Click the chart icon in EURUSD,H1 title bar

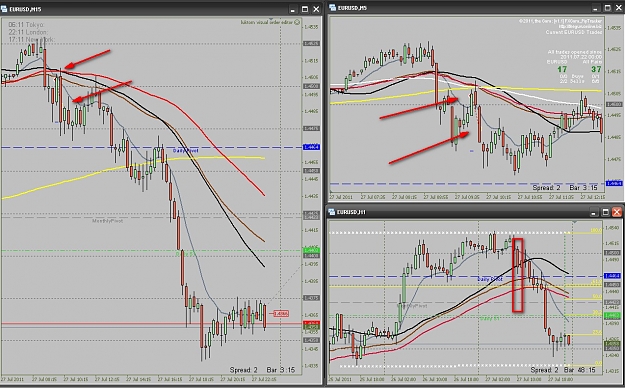(x=332, y=212)
